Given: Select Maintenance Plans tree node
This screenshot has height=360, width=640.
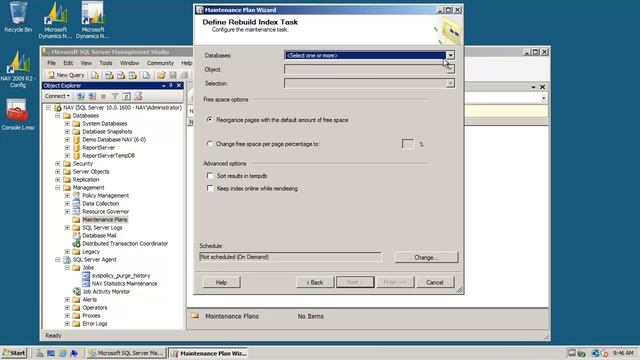Looking at the screenshot, I should pos(105,220).
